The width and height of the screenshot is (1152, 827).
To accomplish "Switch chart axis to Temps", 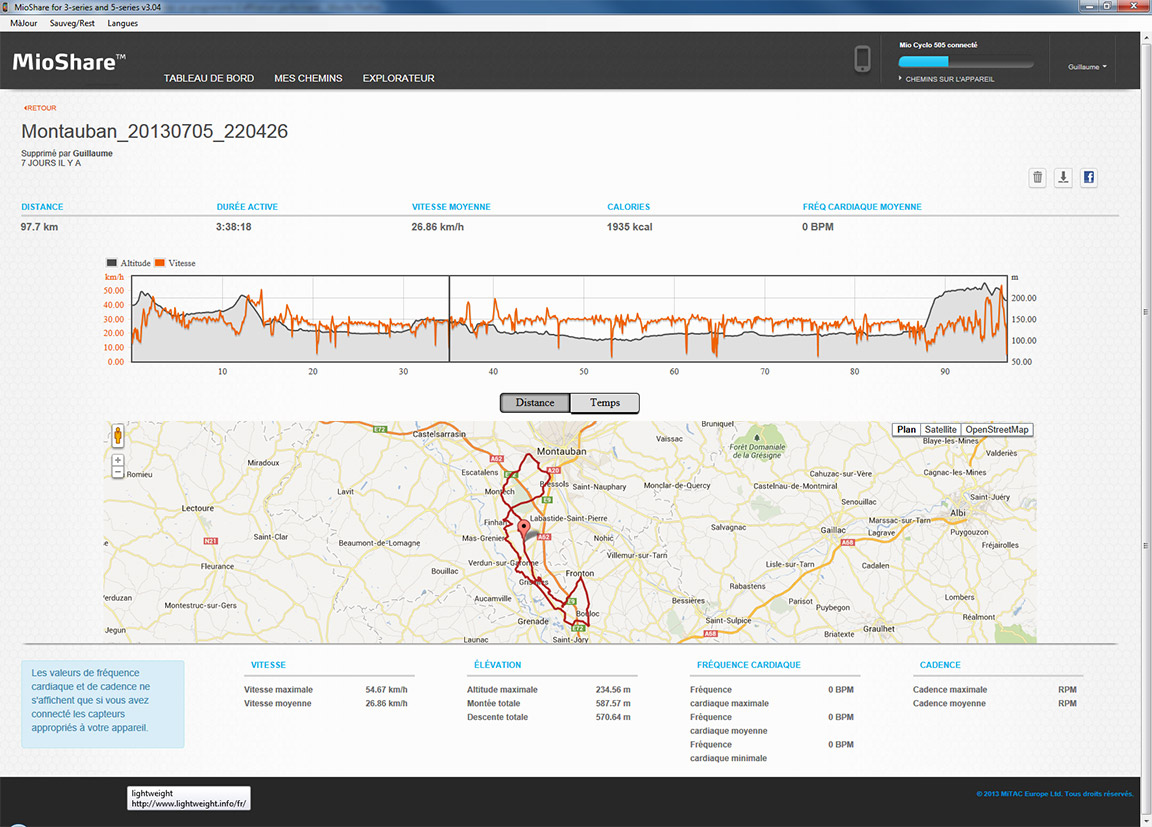I will click(x=605, y=402).
